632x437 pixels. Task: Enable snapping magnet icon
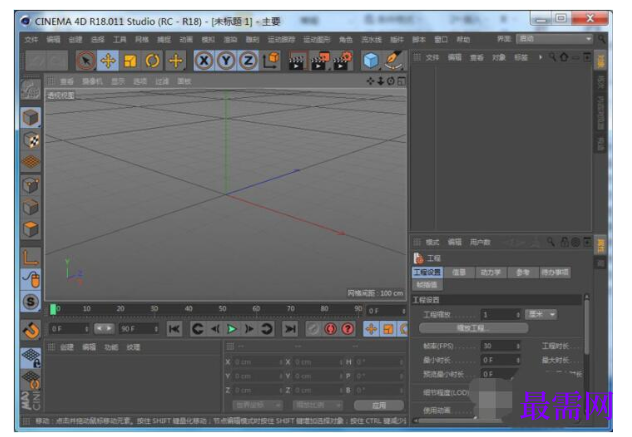pyautogui.click(x=31, y=330)
